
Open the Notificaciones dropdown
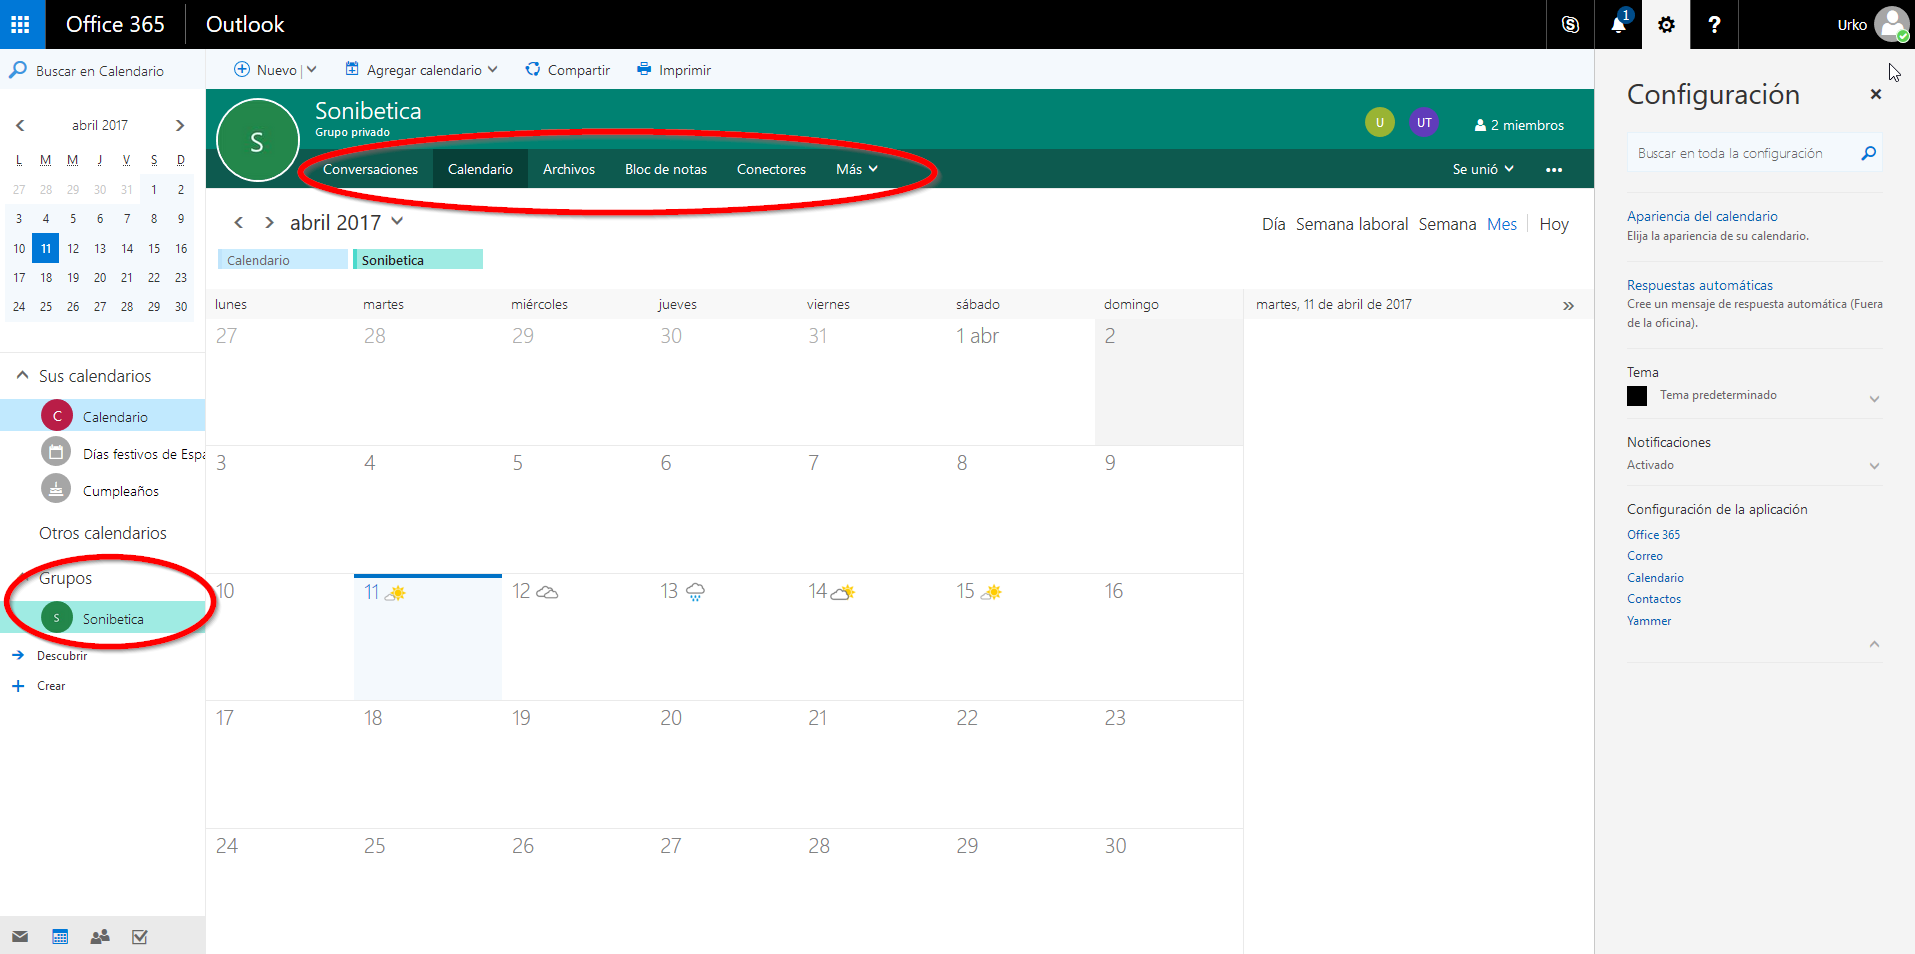pos(1874,465)
